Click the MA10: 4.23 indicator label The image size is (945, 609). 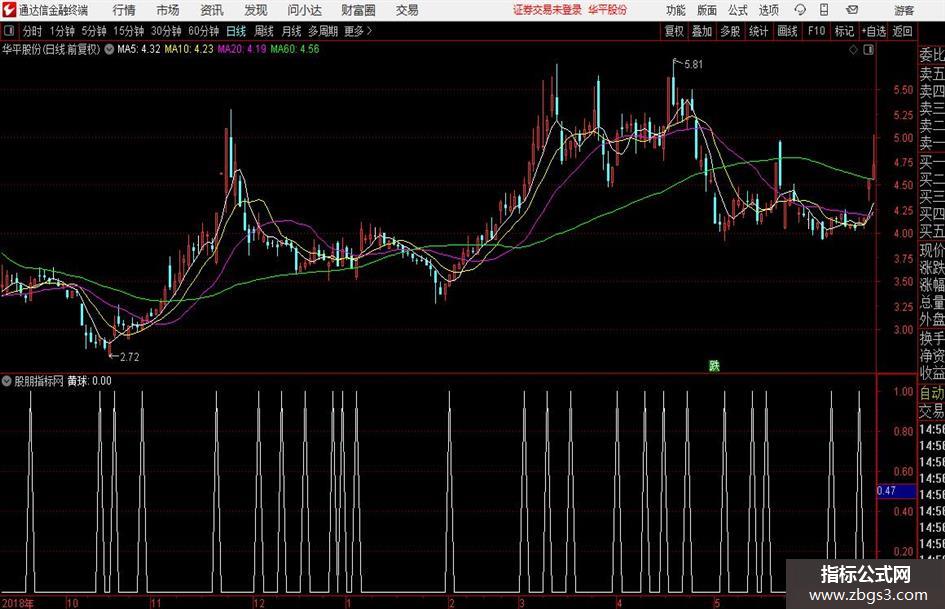[x=189, y=49]
